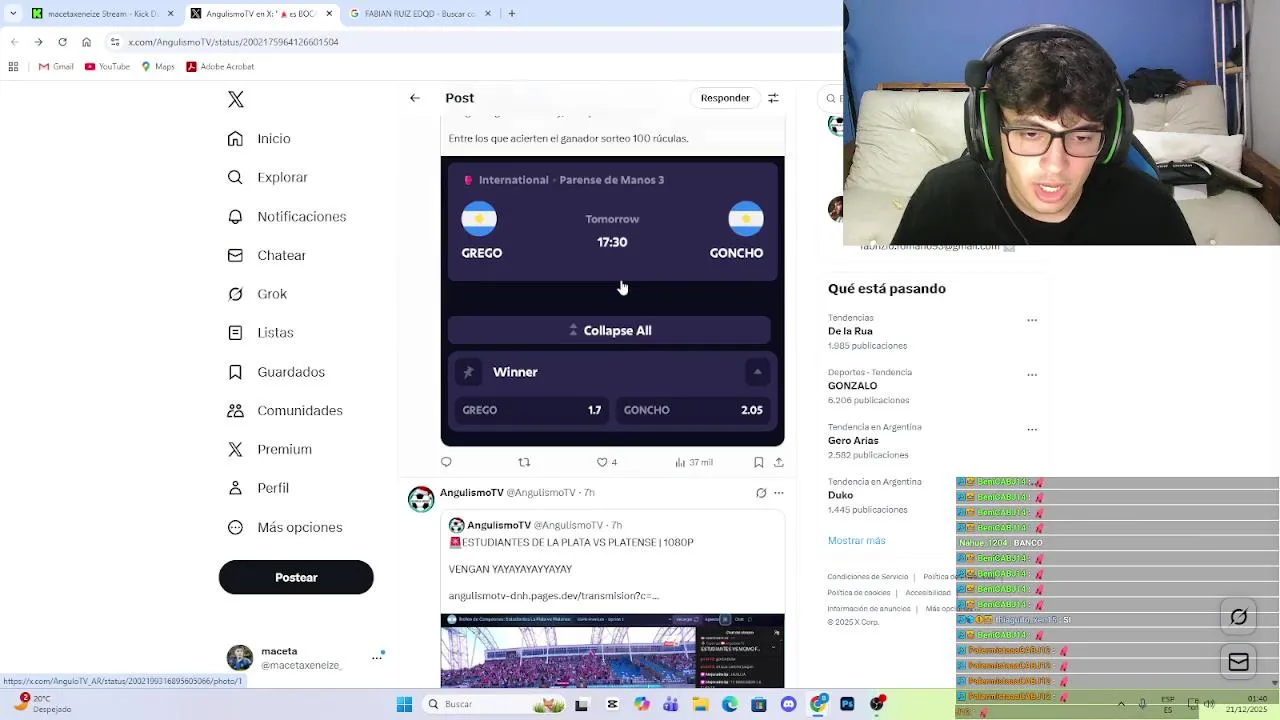Screen dimensions: 1280x720
Task: Open more options on AngulismoTV post
Action: [779, 493]
